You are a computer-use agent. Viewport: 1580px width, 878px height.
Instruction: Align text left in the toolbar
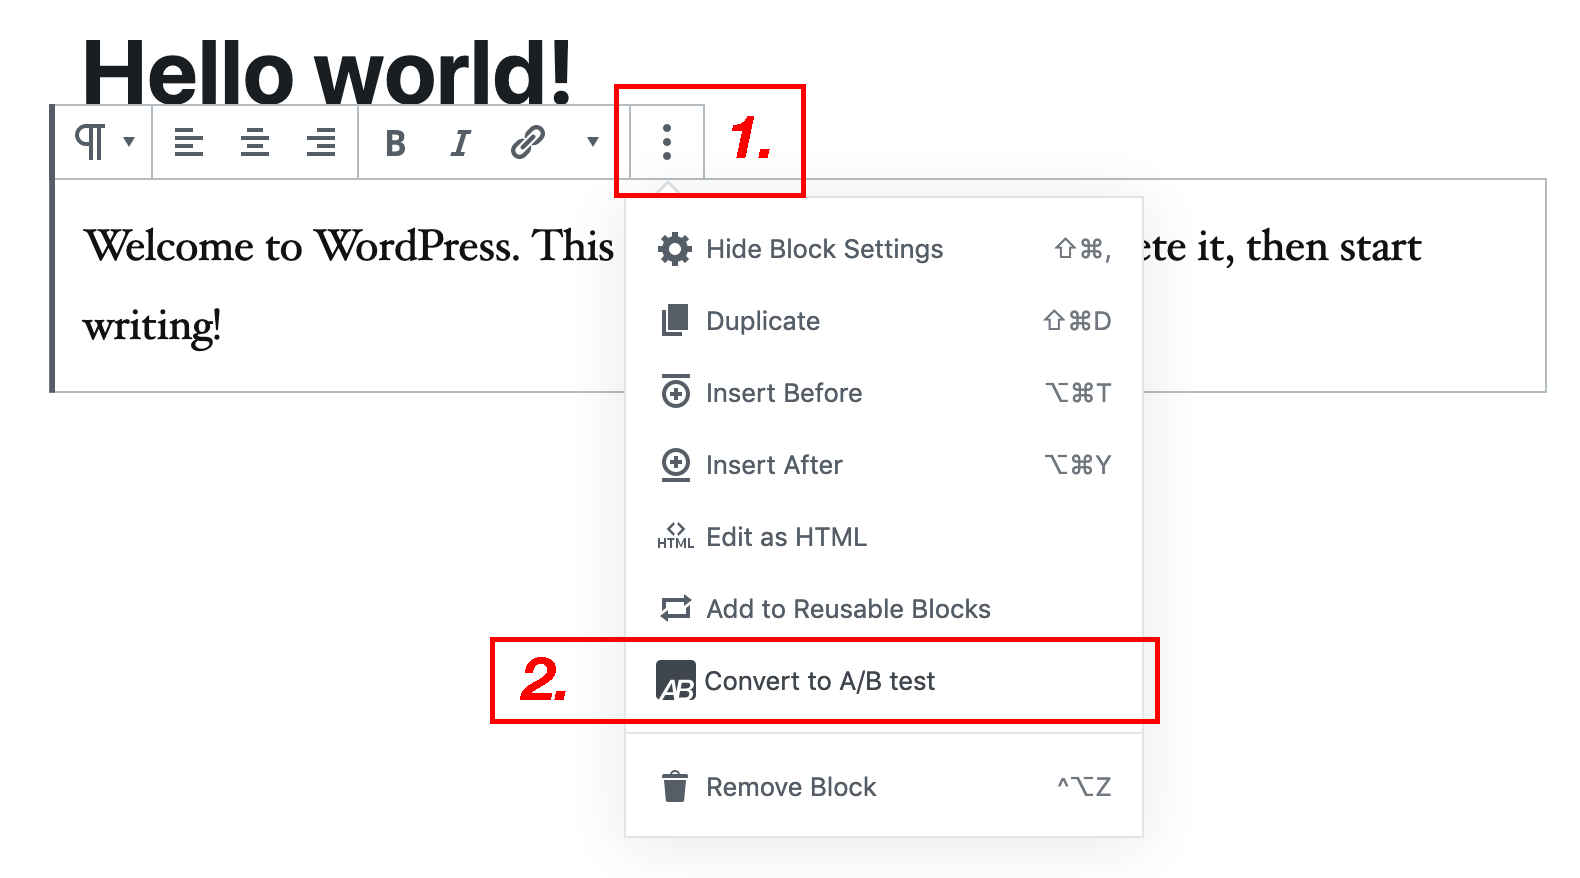(188, 142)
